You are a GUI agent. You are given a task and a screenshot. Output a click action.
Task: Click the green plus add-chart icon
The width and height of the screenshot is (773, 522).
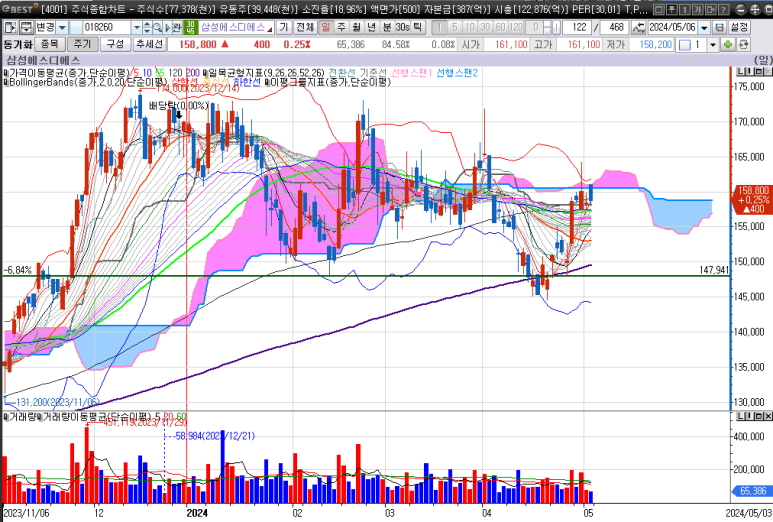coord(728,45)
